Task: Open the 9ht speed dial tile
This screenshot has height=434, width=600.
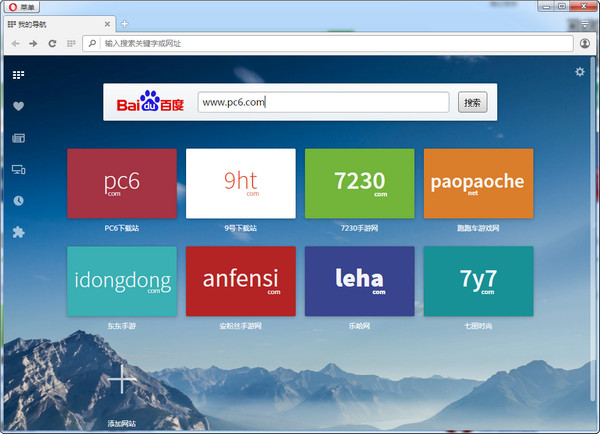Action: point(241,184)
